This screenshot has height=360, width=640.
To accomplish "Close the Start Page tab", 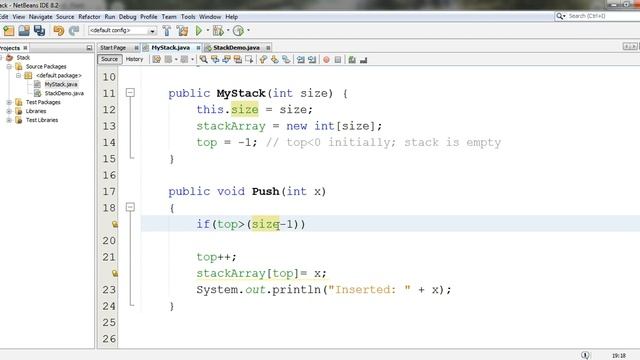I will [x=136, y=48].
